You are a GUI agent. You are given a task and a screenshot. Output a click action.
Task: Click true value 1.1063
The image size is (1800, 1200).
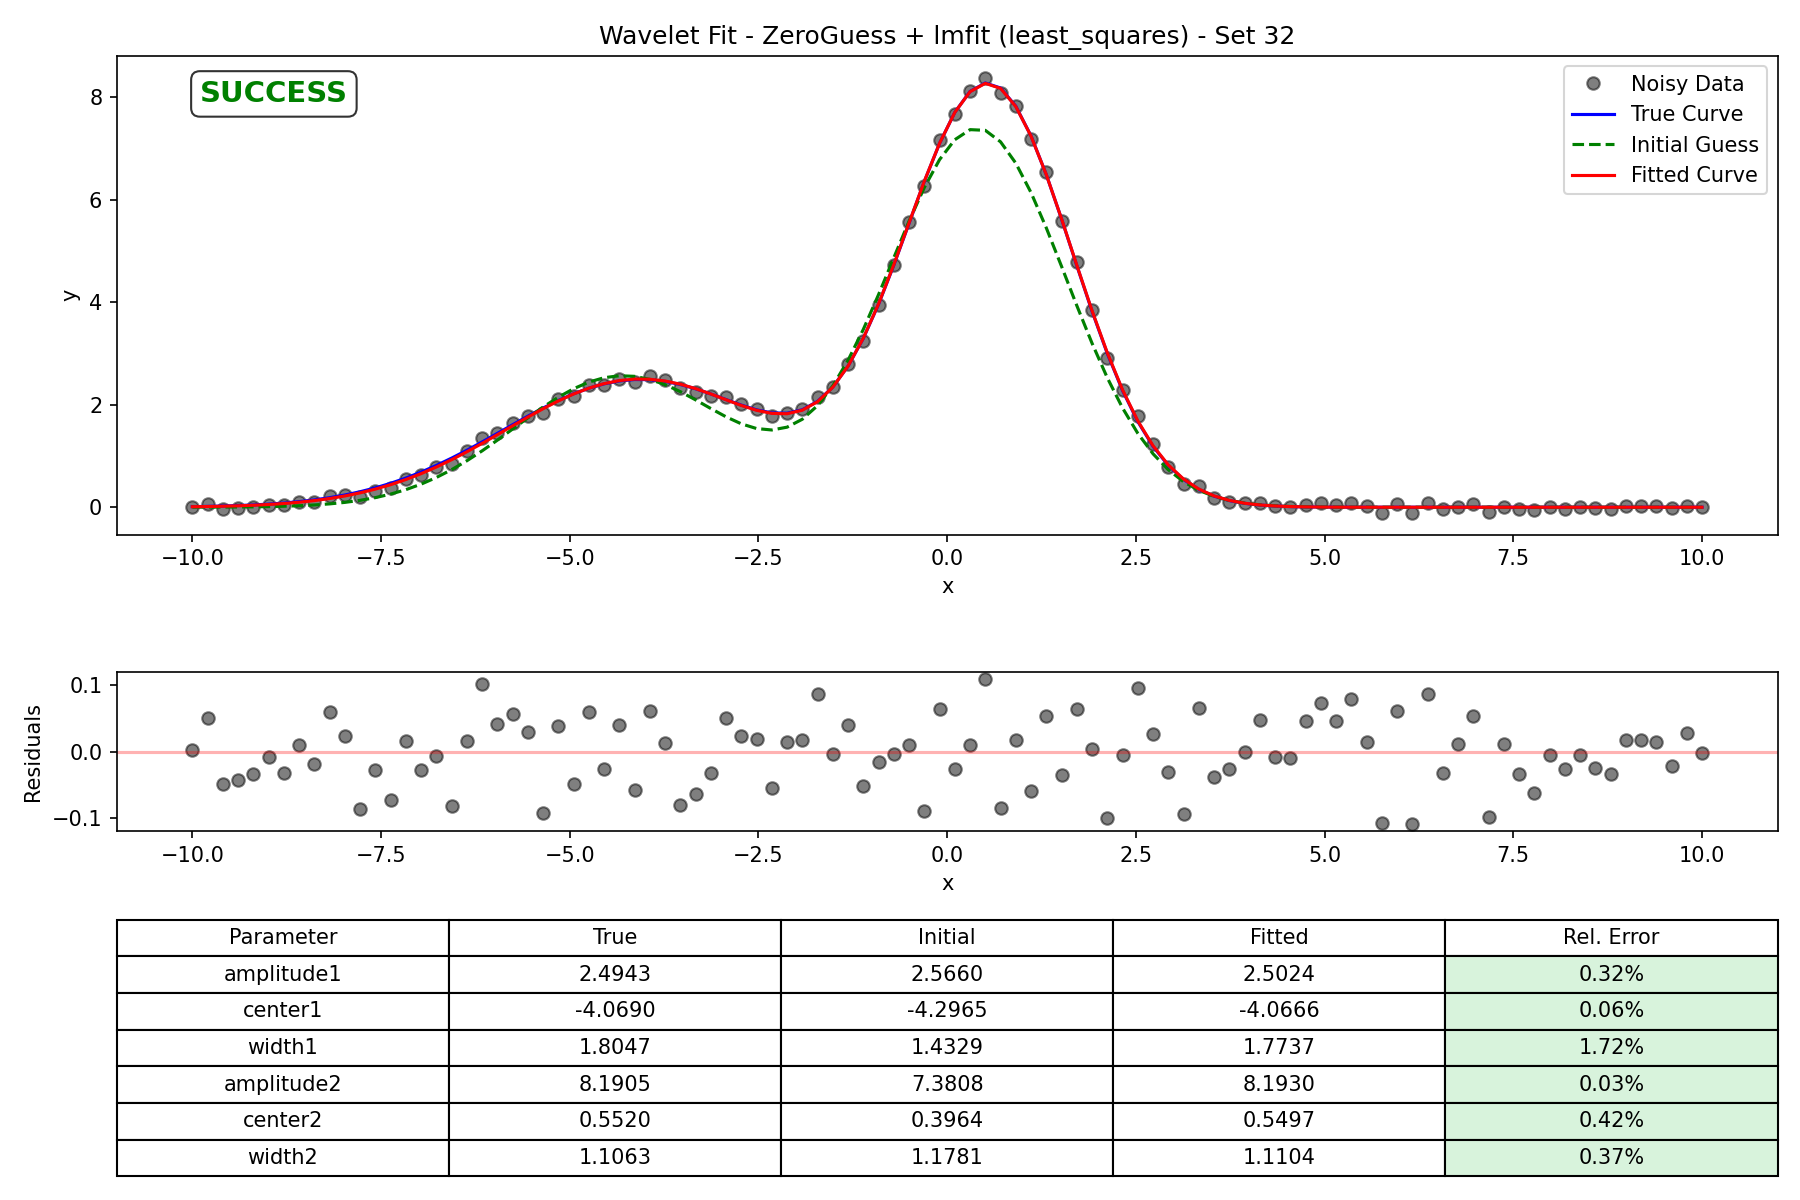615,1157
